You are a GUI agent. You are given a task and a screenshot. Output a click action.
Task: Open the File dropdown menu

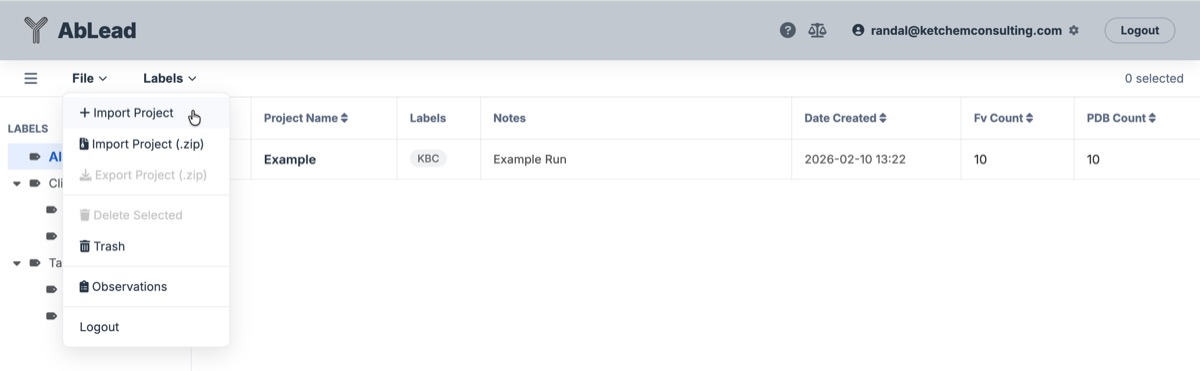point(89,78)
